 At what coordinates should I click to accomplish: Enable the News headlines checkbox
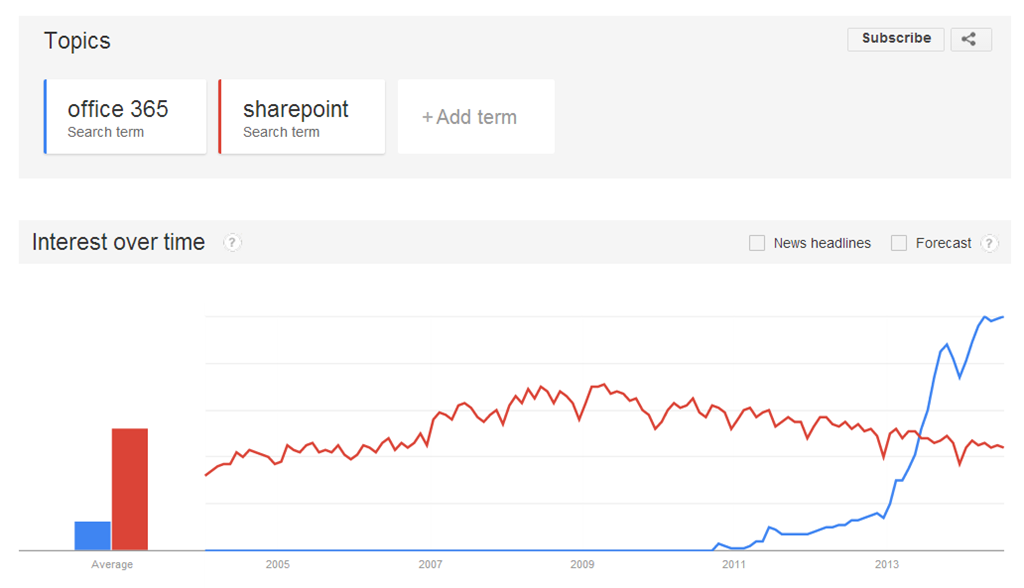[757, 243]
